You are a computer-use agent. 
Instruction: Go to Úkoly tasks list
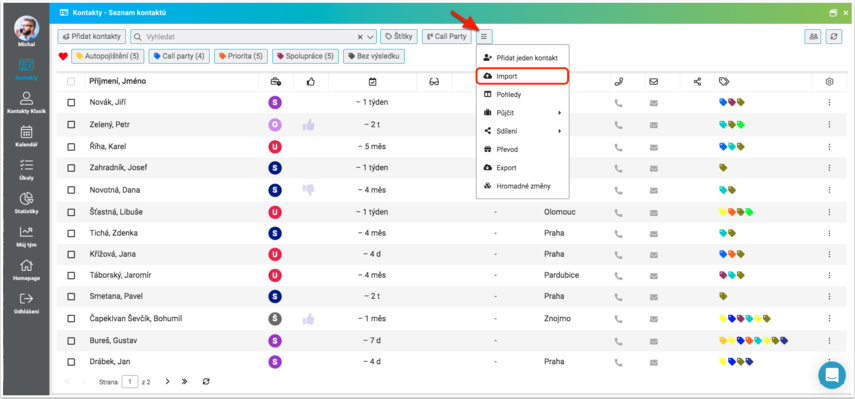pyautogui.click(x=26, y=169)
